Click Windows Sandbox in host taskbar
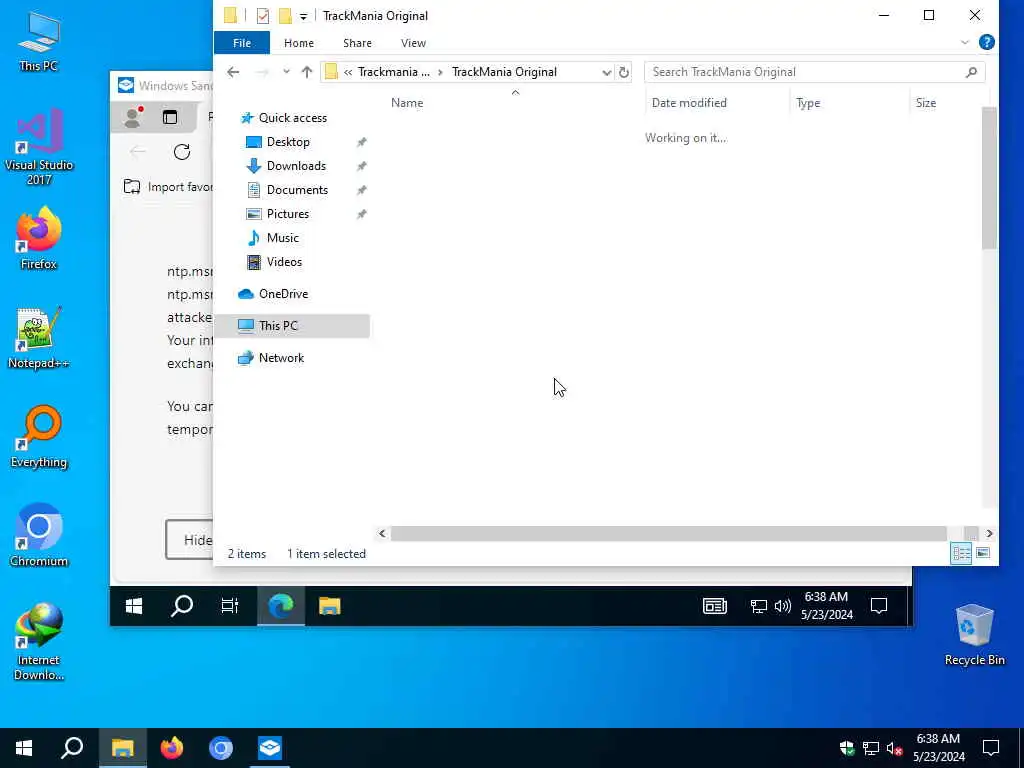1024x768 pixels. tap(270, 748)
